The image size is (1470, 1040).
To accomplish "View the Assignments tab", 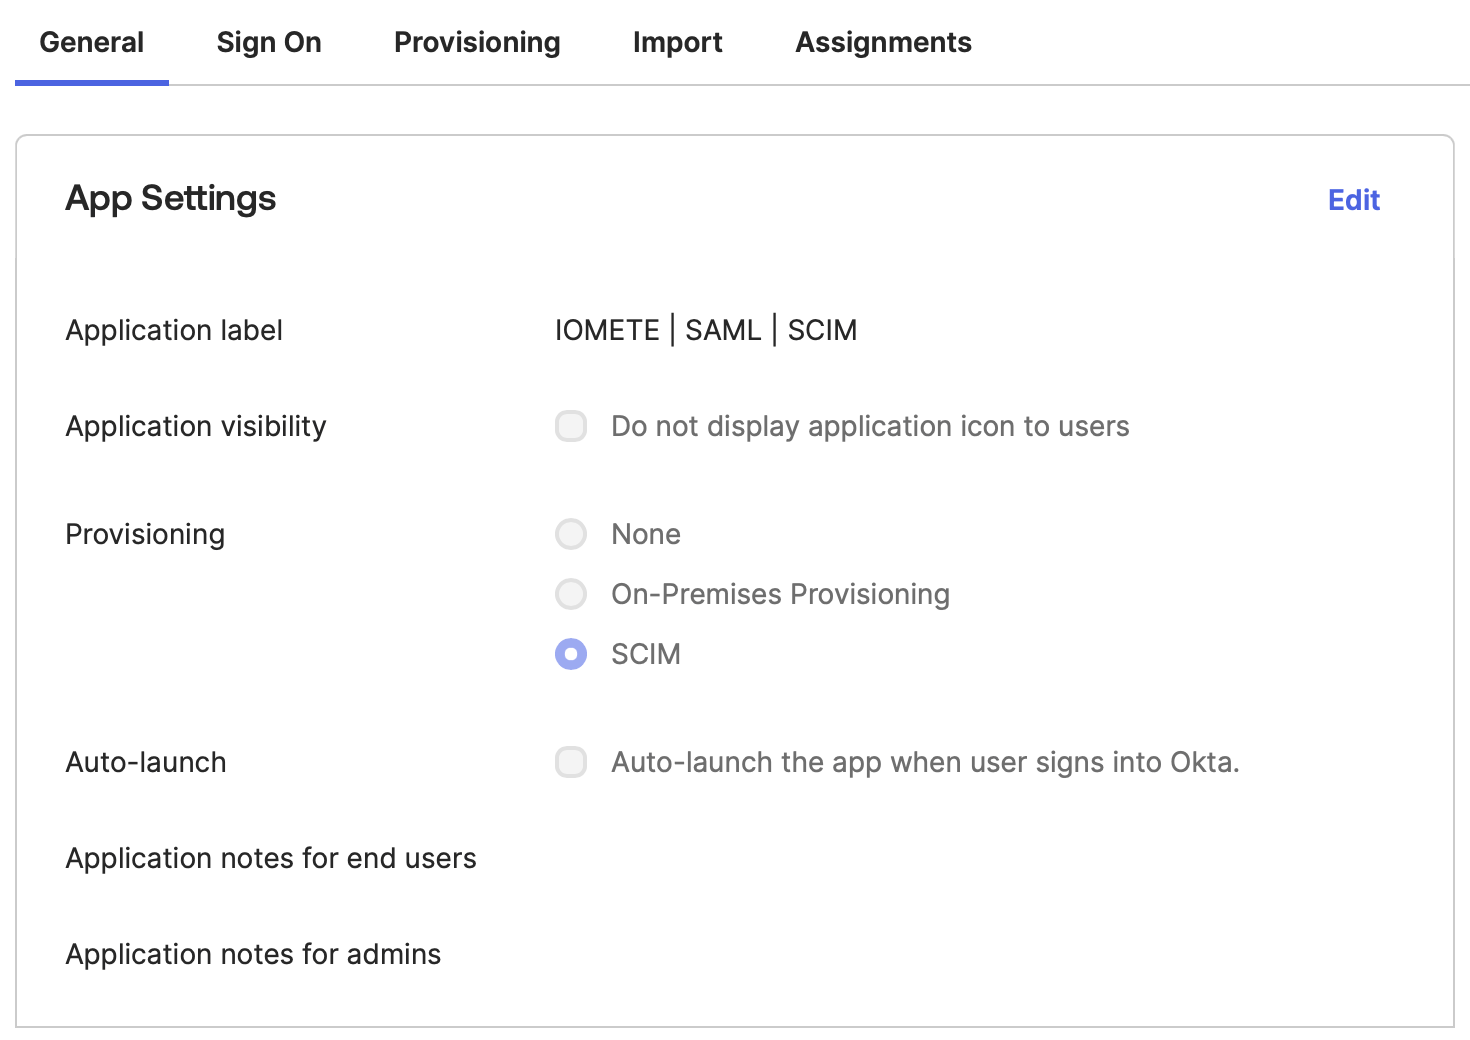I will (x=883, y=42).
